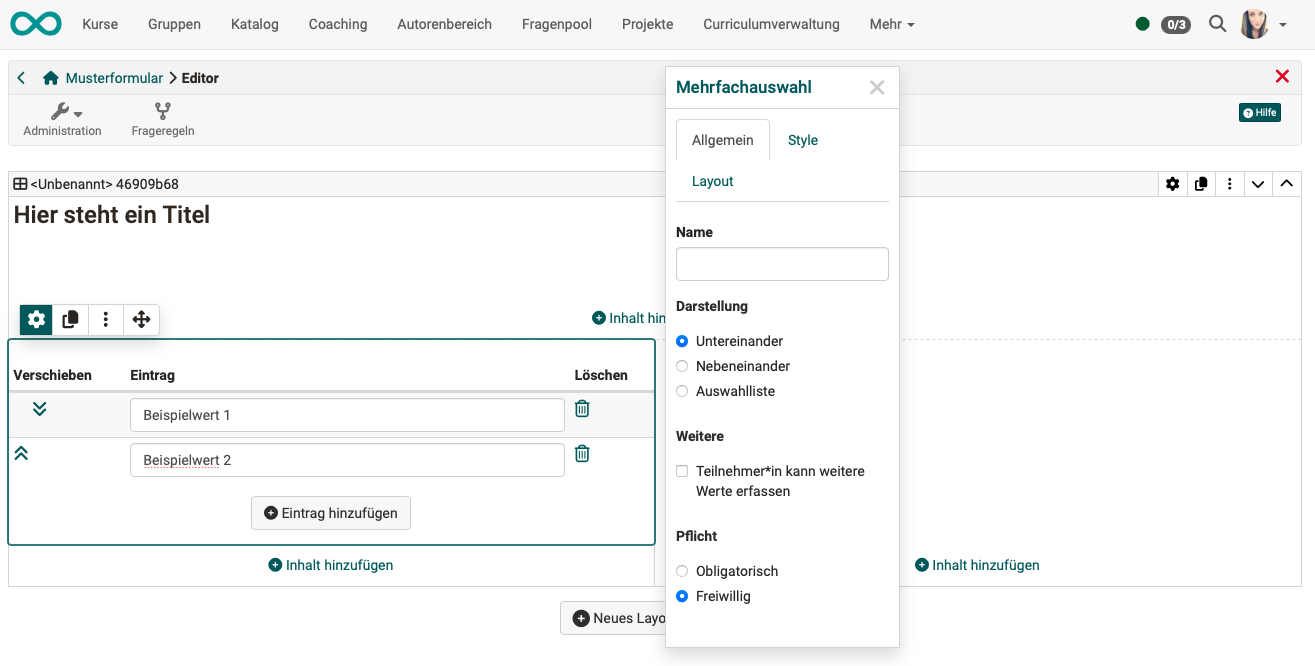This screenshot has width=1315, height=666.
Task: Open the Fragenpool navigation item
Action: coord(556,24)
